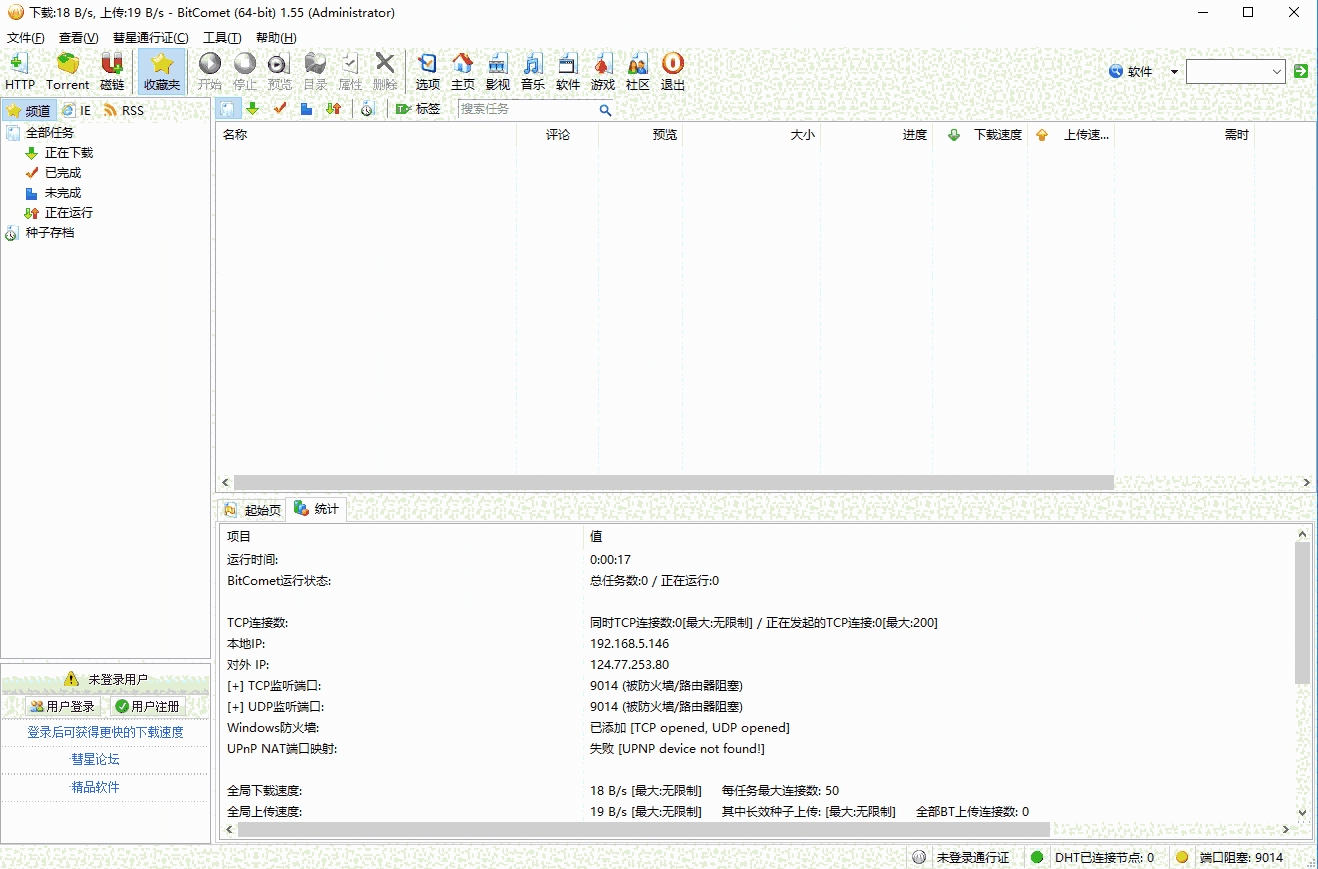Click the 搜索任务 search field
This screenshot has width=1318, height=869.
527,109
